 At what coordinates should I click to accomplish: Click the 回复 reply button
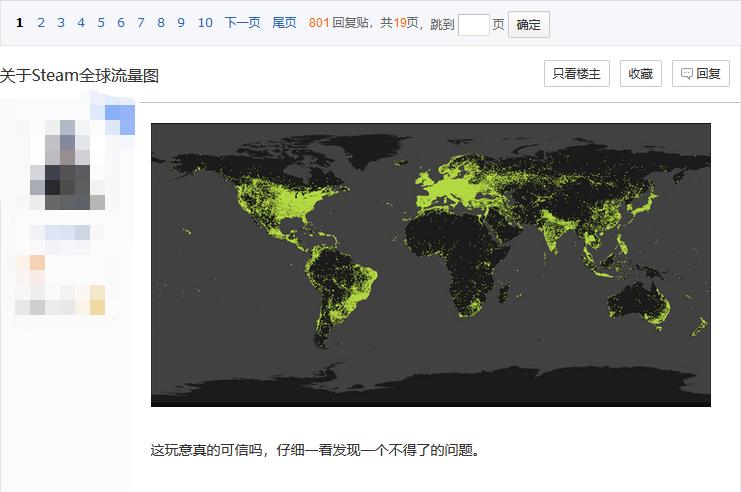[701, 74]
